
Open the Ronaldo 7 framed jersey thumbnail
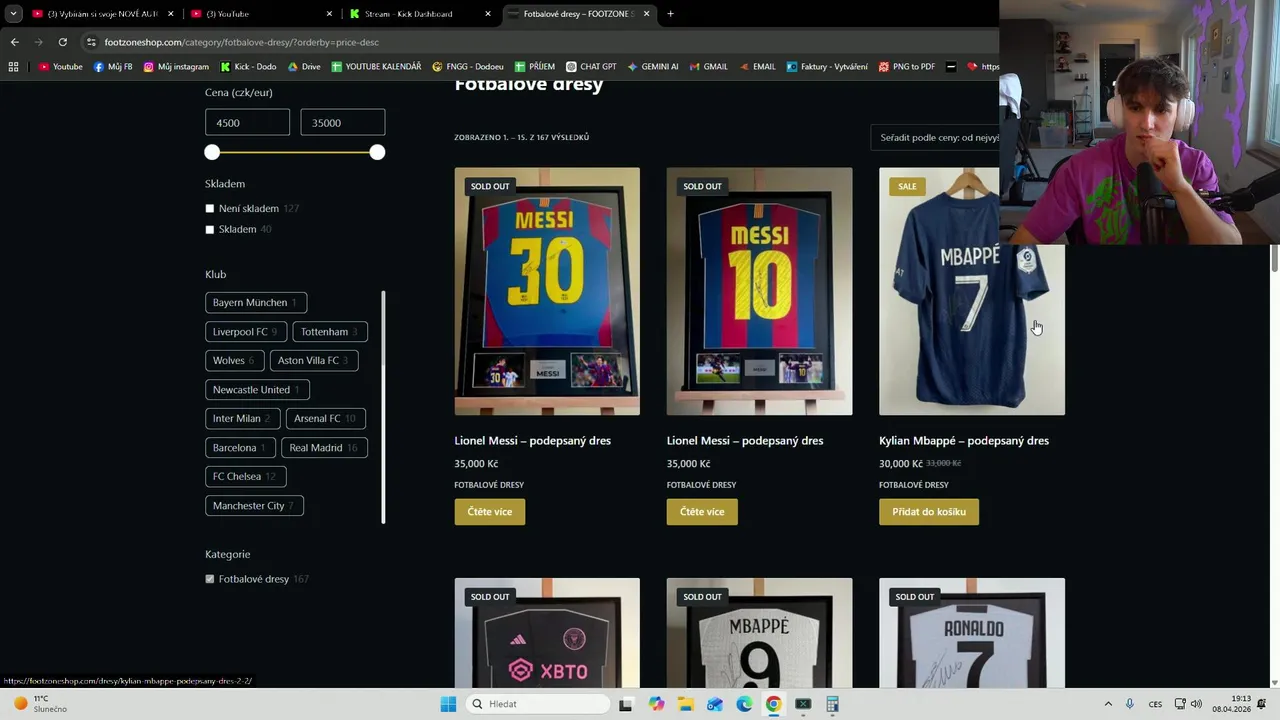pos(972,633)
